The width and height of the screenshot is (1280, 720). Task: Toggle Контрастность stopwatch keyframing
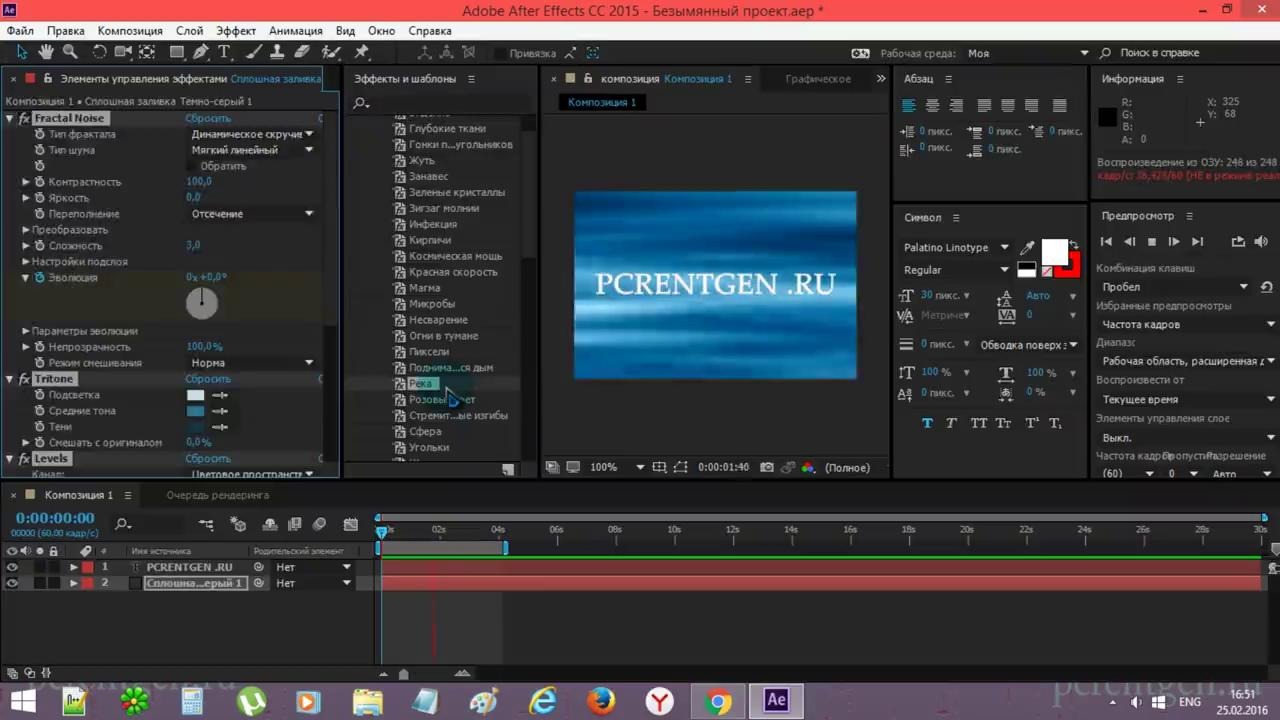pos(40,182)
